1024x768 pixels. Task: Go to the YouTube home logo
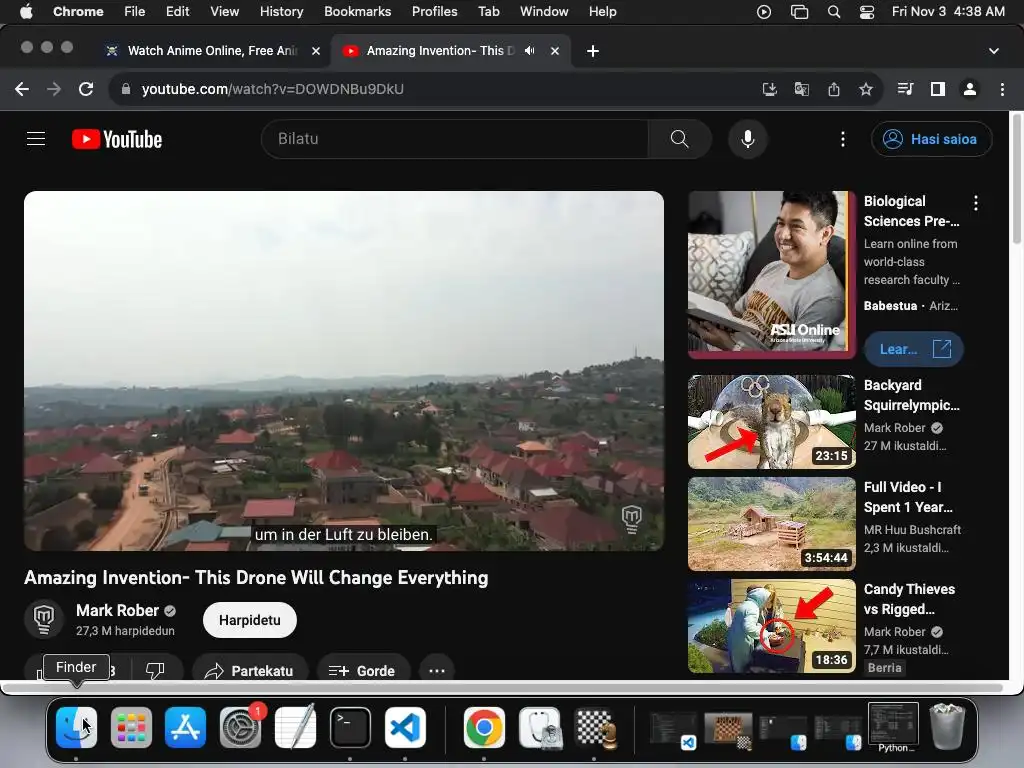point(117,139)
